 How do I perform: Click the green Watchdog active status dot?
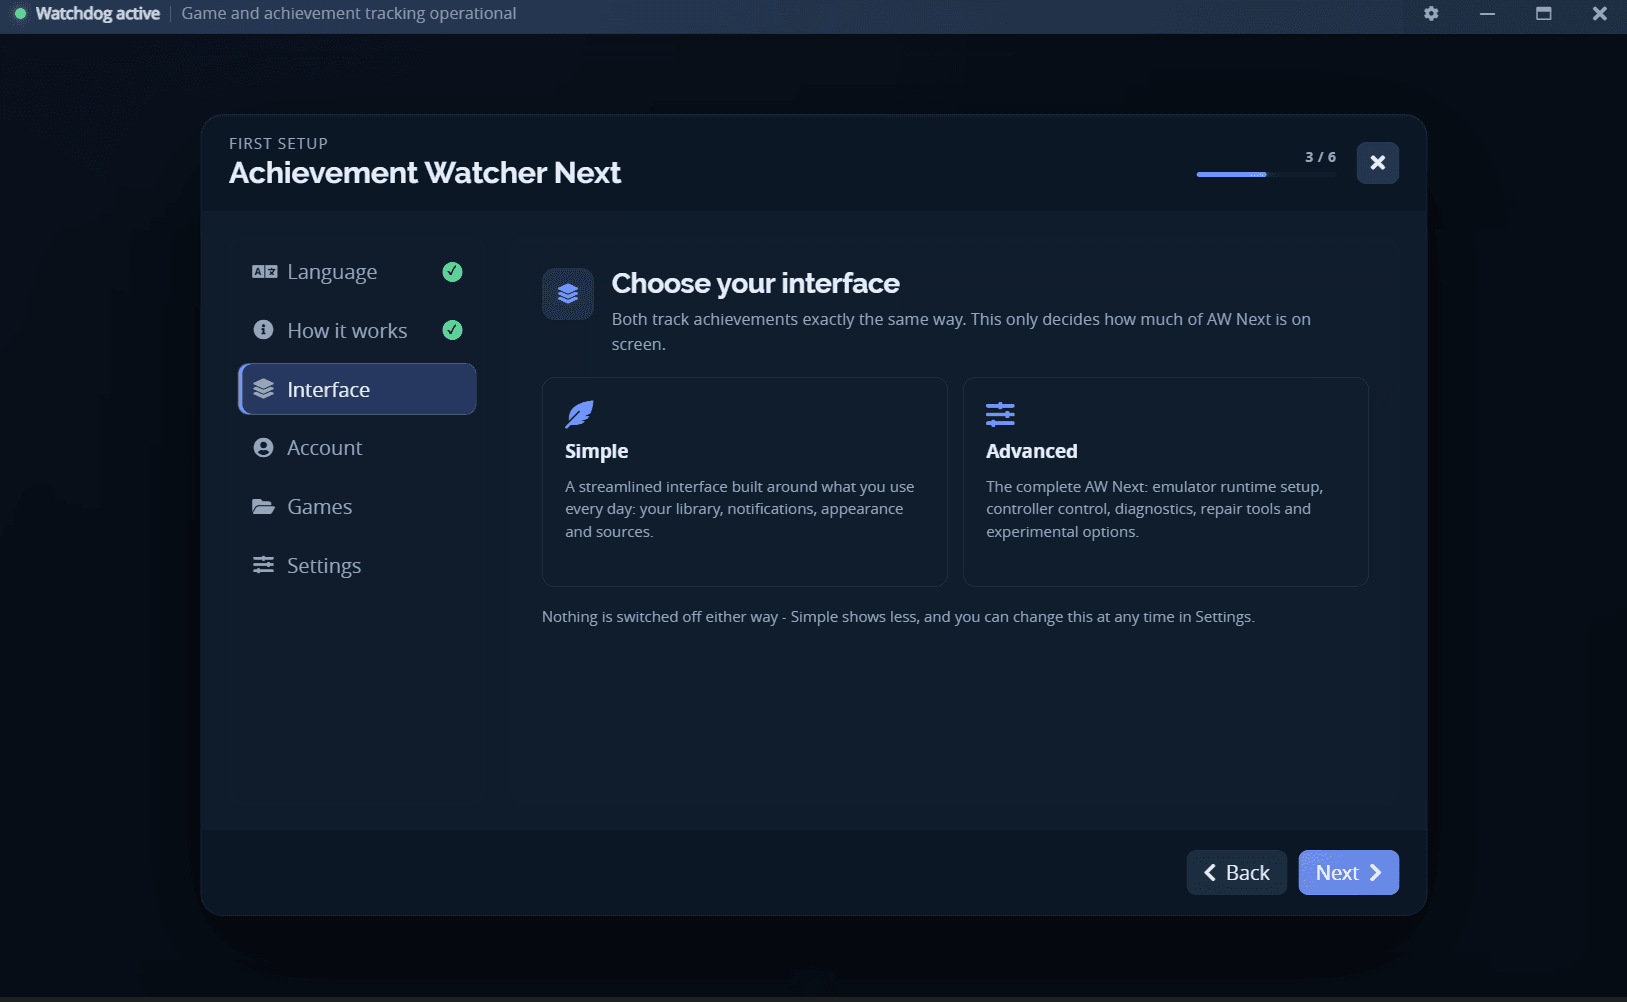(20, 14)
